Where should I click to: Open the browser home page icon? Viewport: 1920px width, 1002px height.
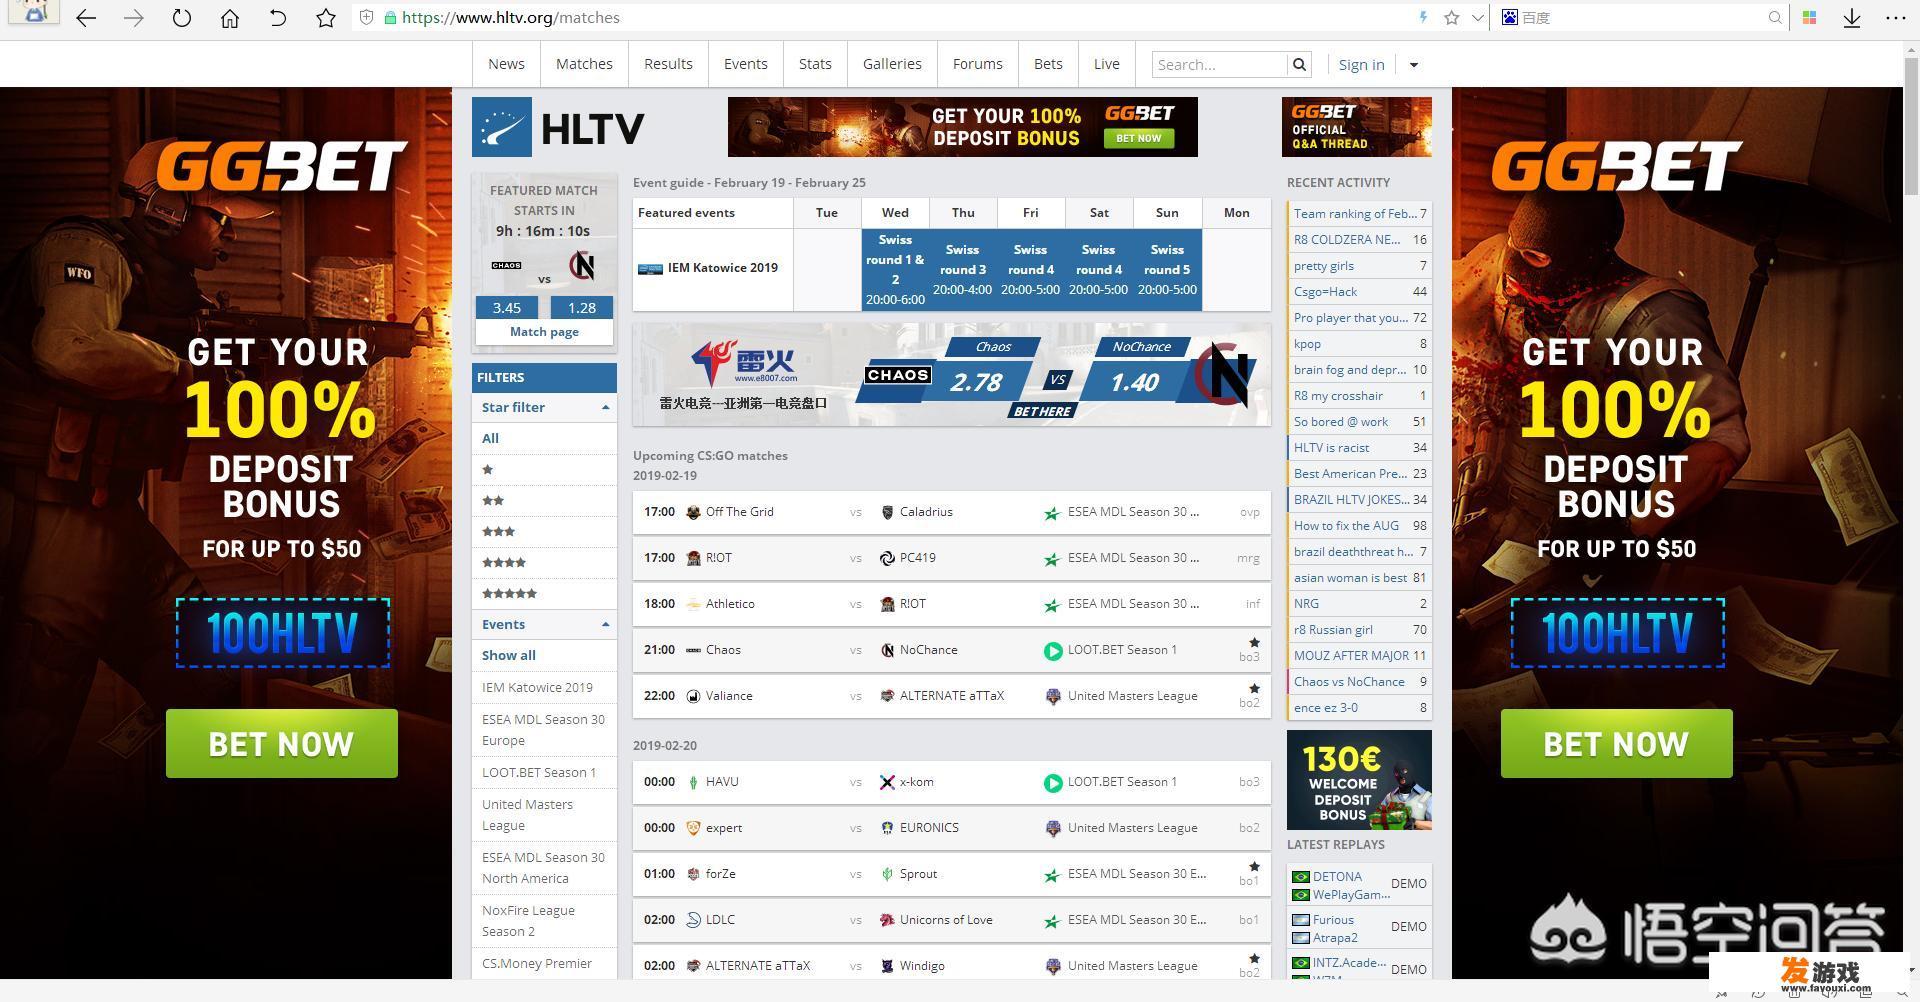(230, 18)
